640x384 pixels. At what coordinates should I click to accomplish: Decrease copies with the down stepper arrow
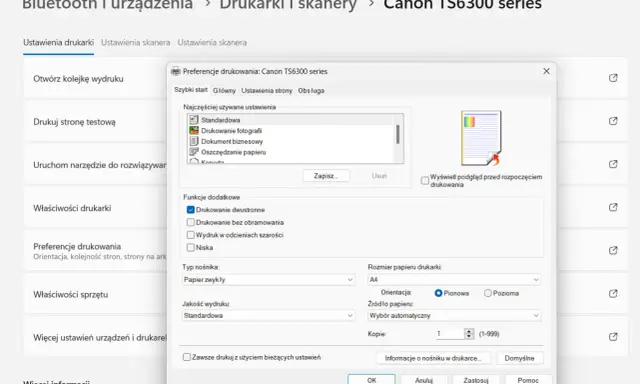click(x=469, y=337)
